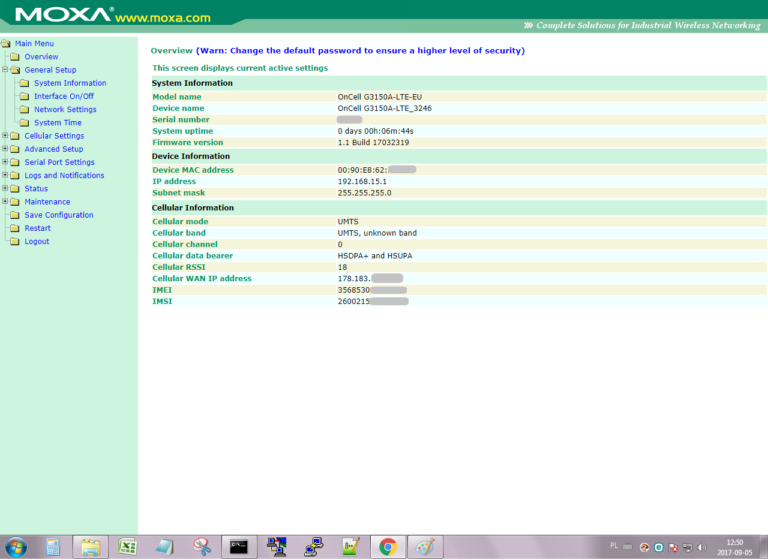Collapse the General Setup tree node
Image resolution: width=768 pixels, height=560 pixels.
[5, 70]
